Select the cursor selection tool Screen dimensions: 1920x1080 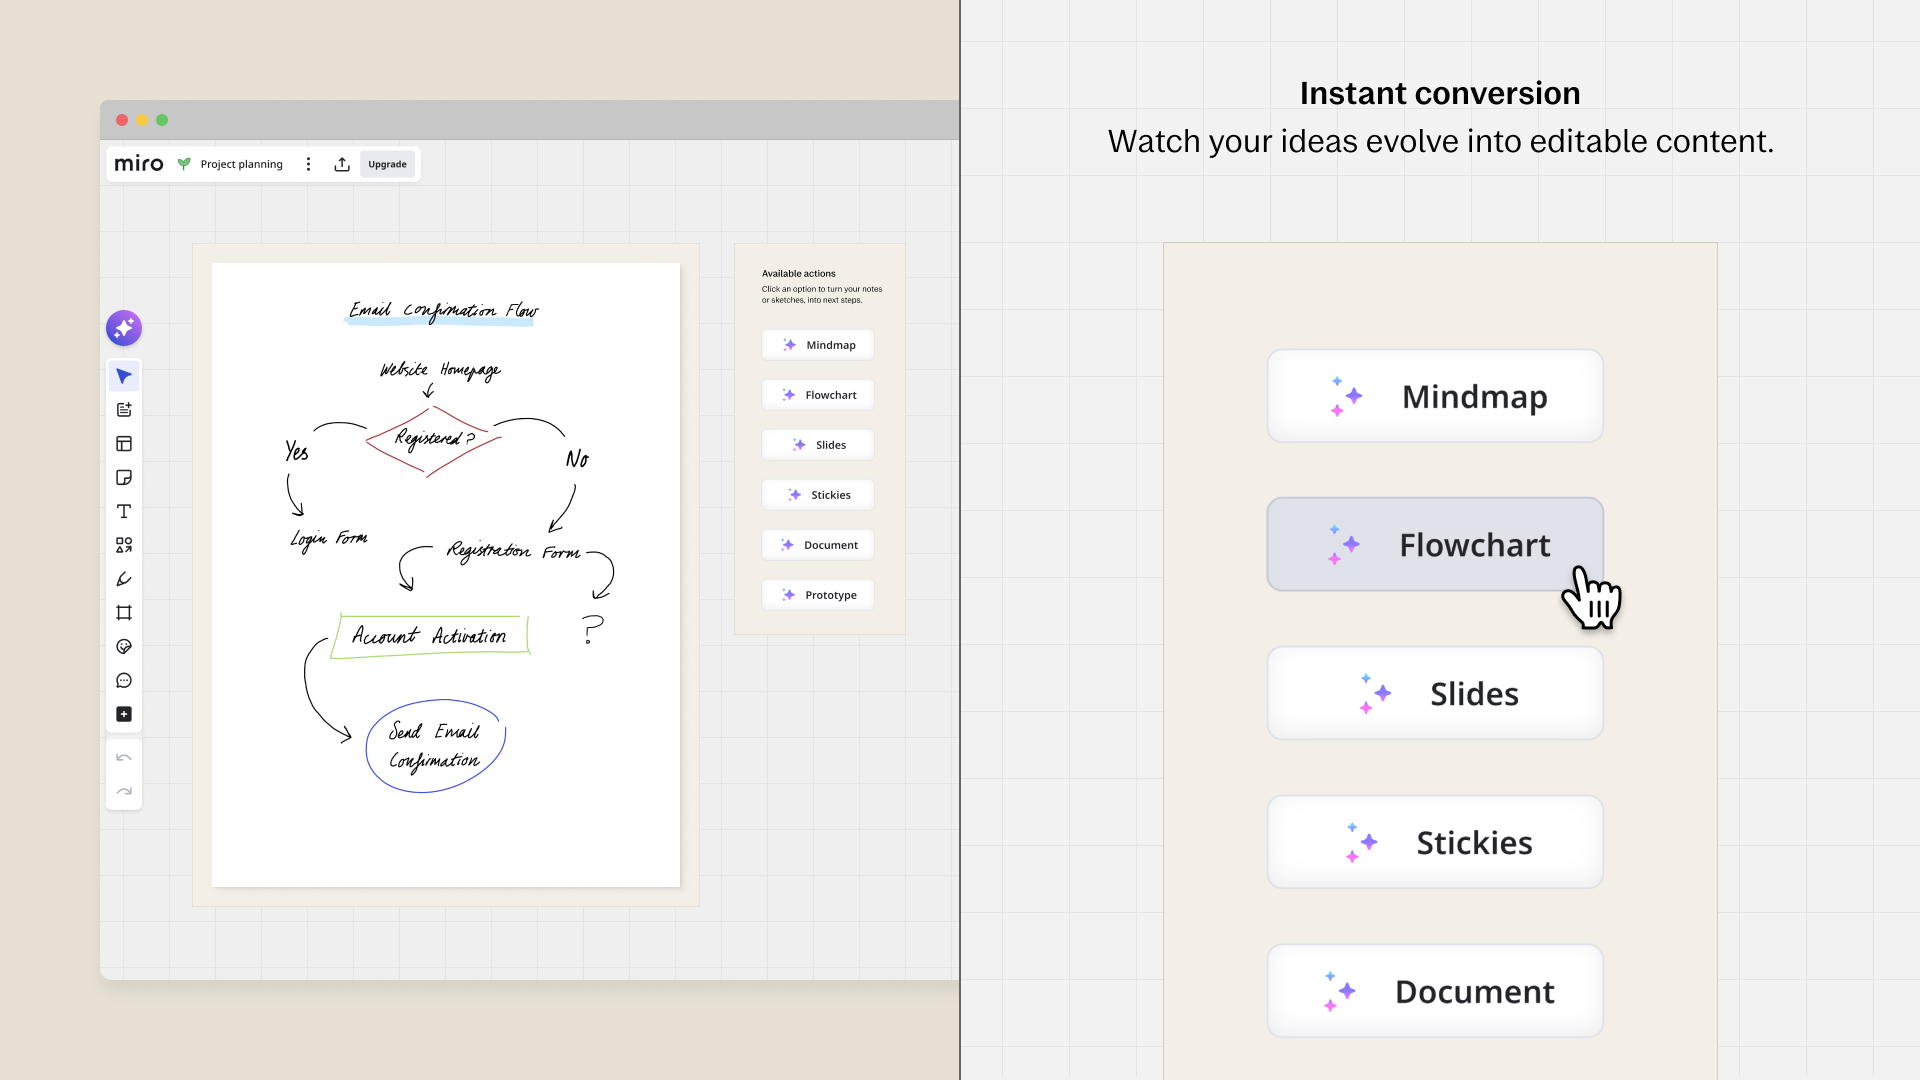tap(124, 376)
